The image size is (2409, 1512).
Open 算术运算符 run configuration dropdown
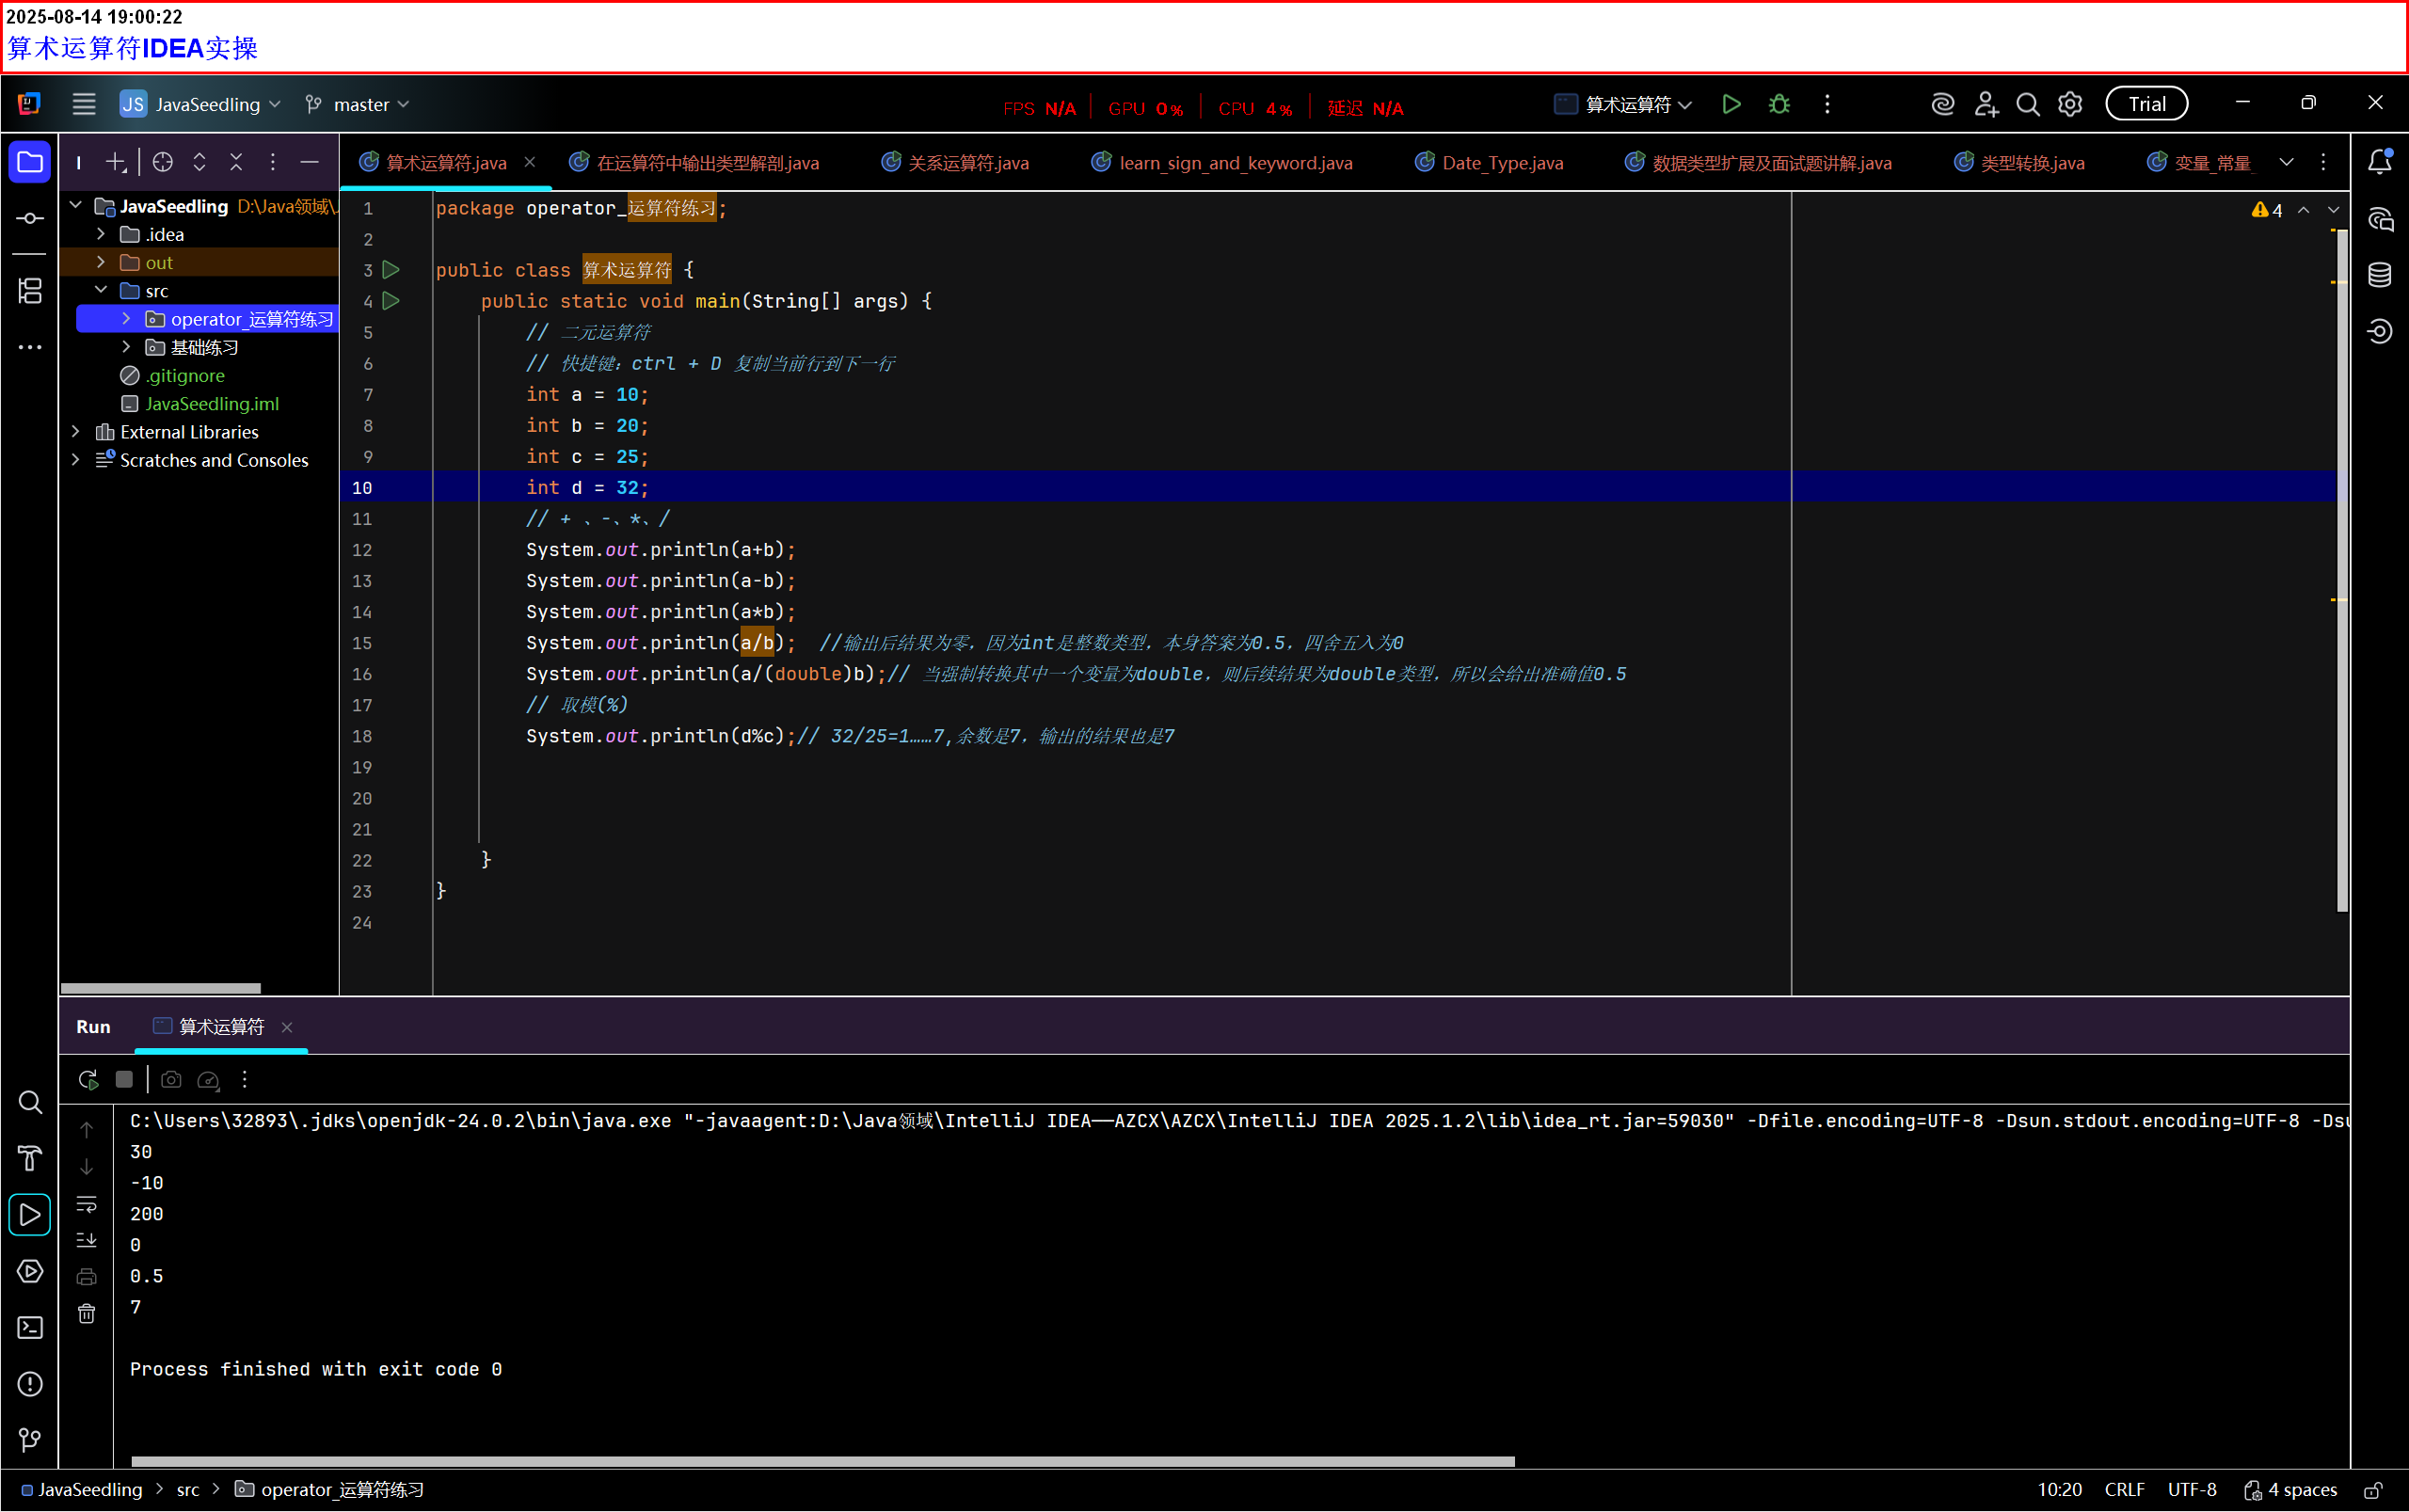[x=1623, y=104]
